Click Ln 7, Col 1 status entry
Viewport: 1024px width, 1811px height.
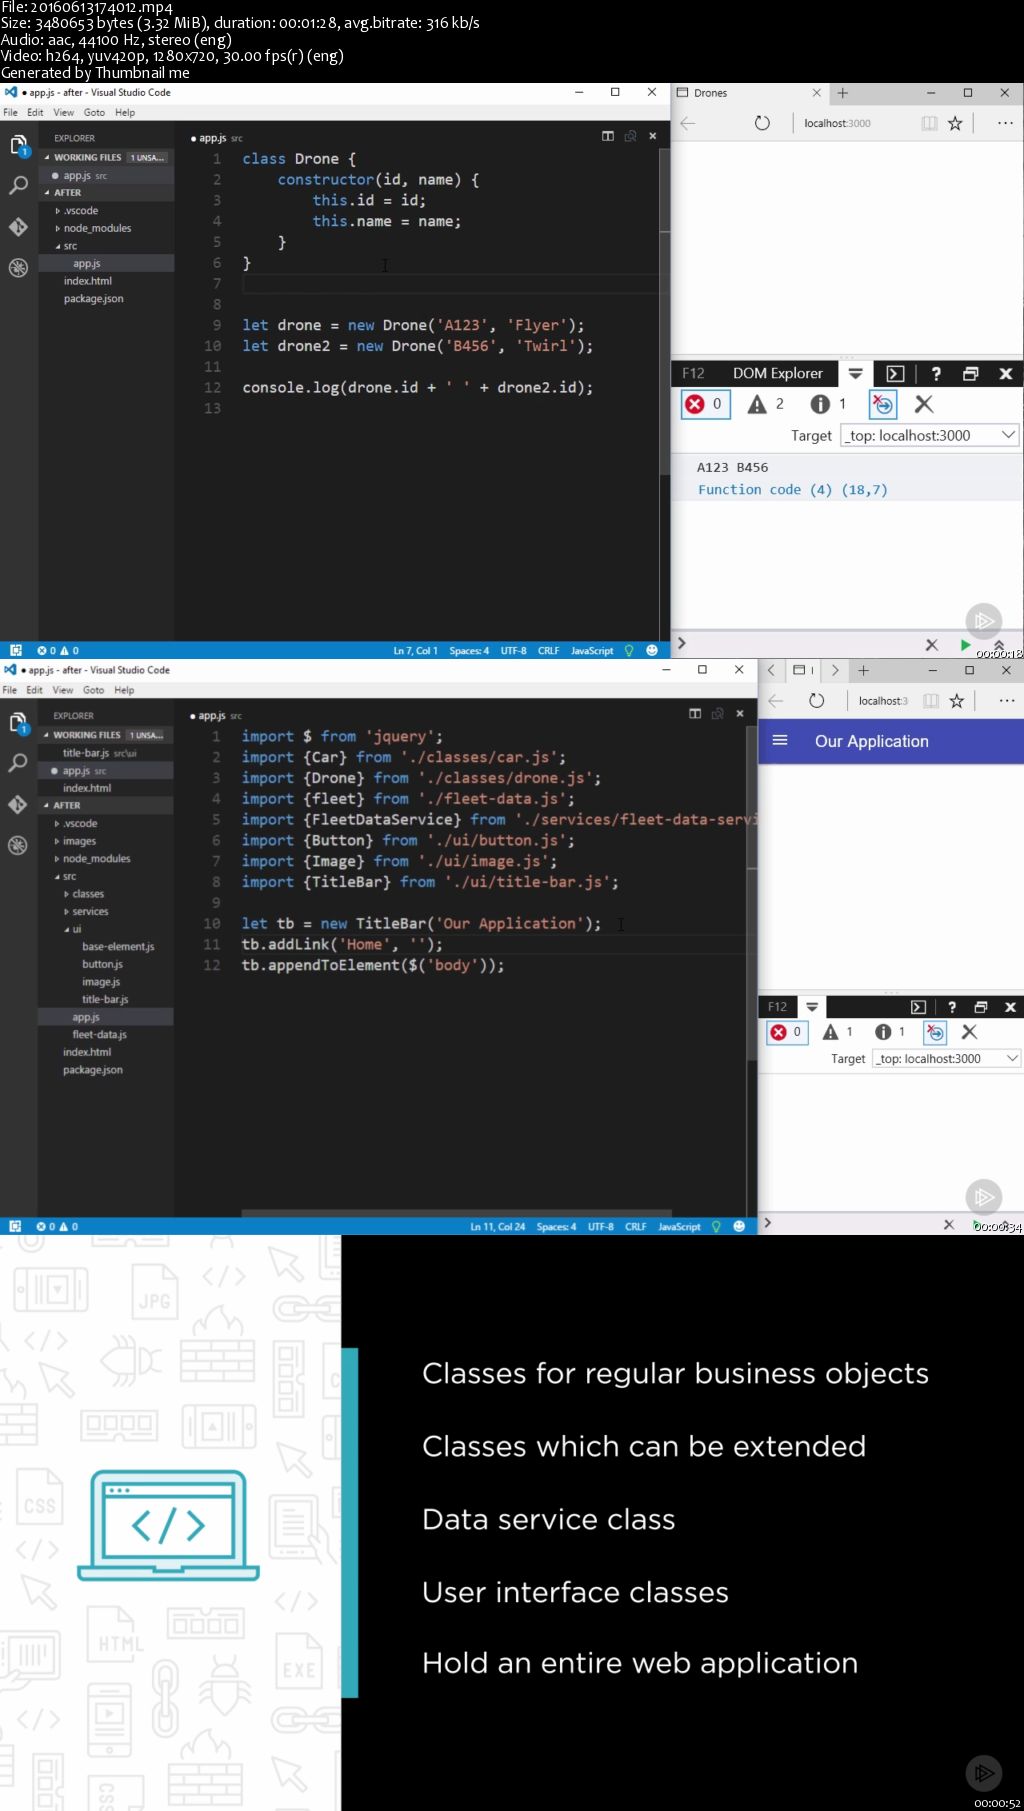(415, 650)
